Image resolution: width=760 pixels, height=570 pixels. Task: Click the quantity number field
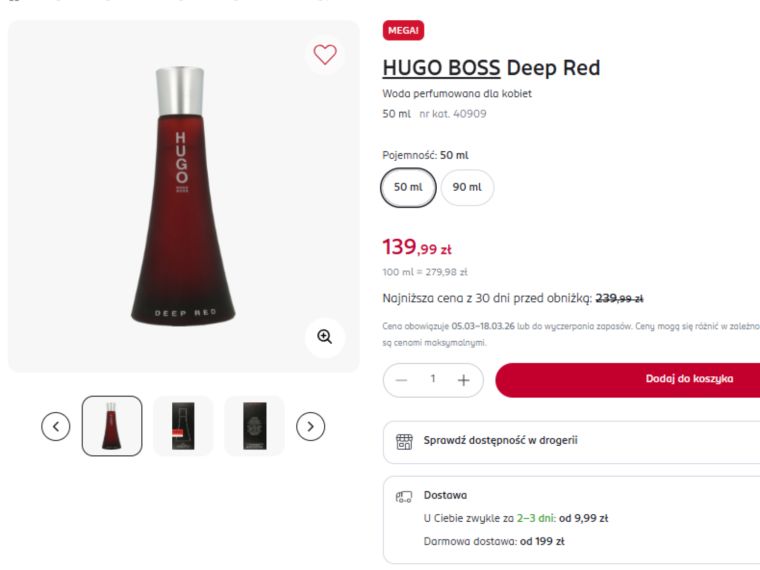point(433,380)
